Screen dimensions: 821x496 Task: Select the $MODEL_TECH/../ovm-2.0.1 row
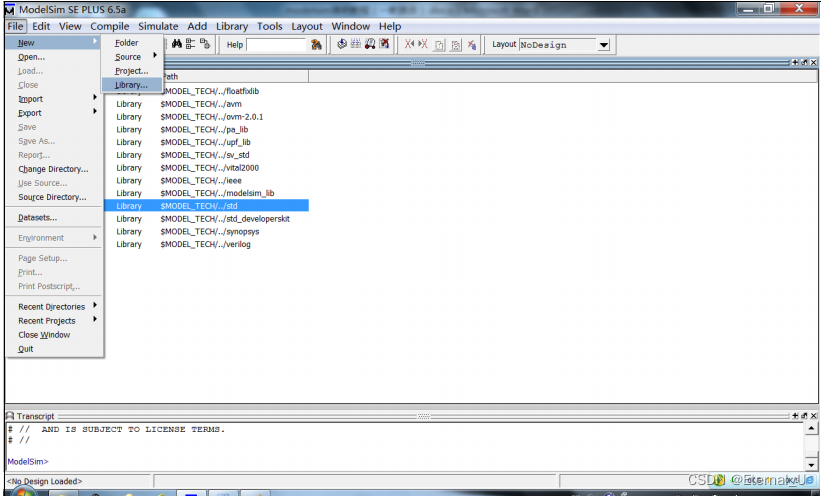(x=206, y=117)
